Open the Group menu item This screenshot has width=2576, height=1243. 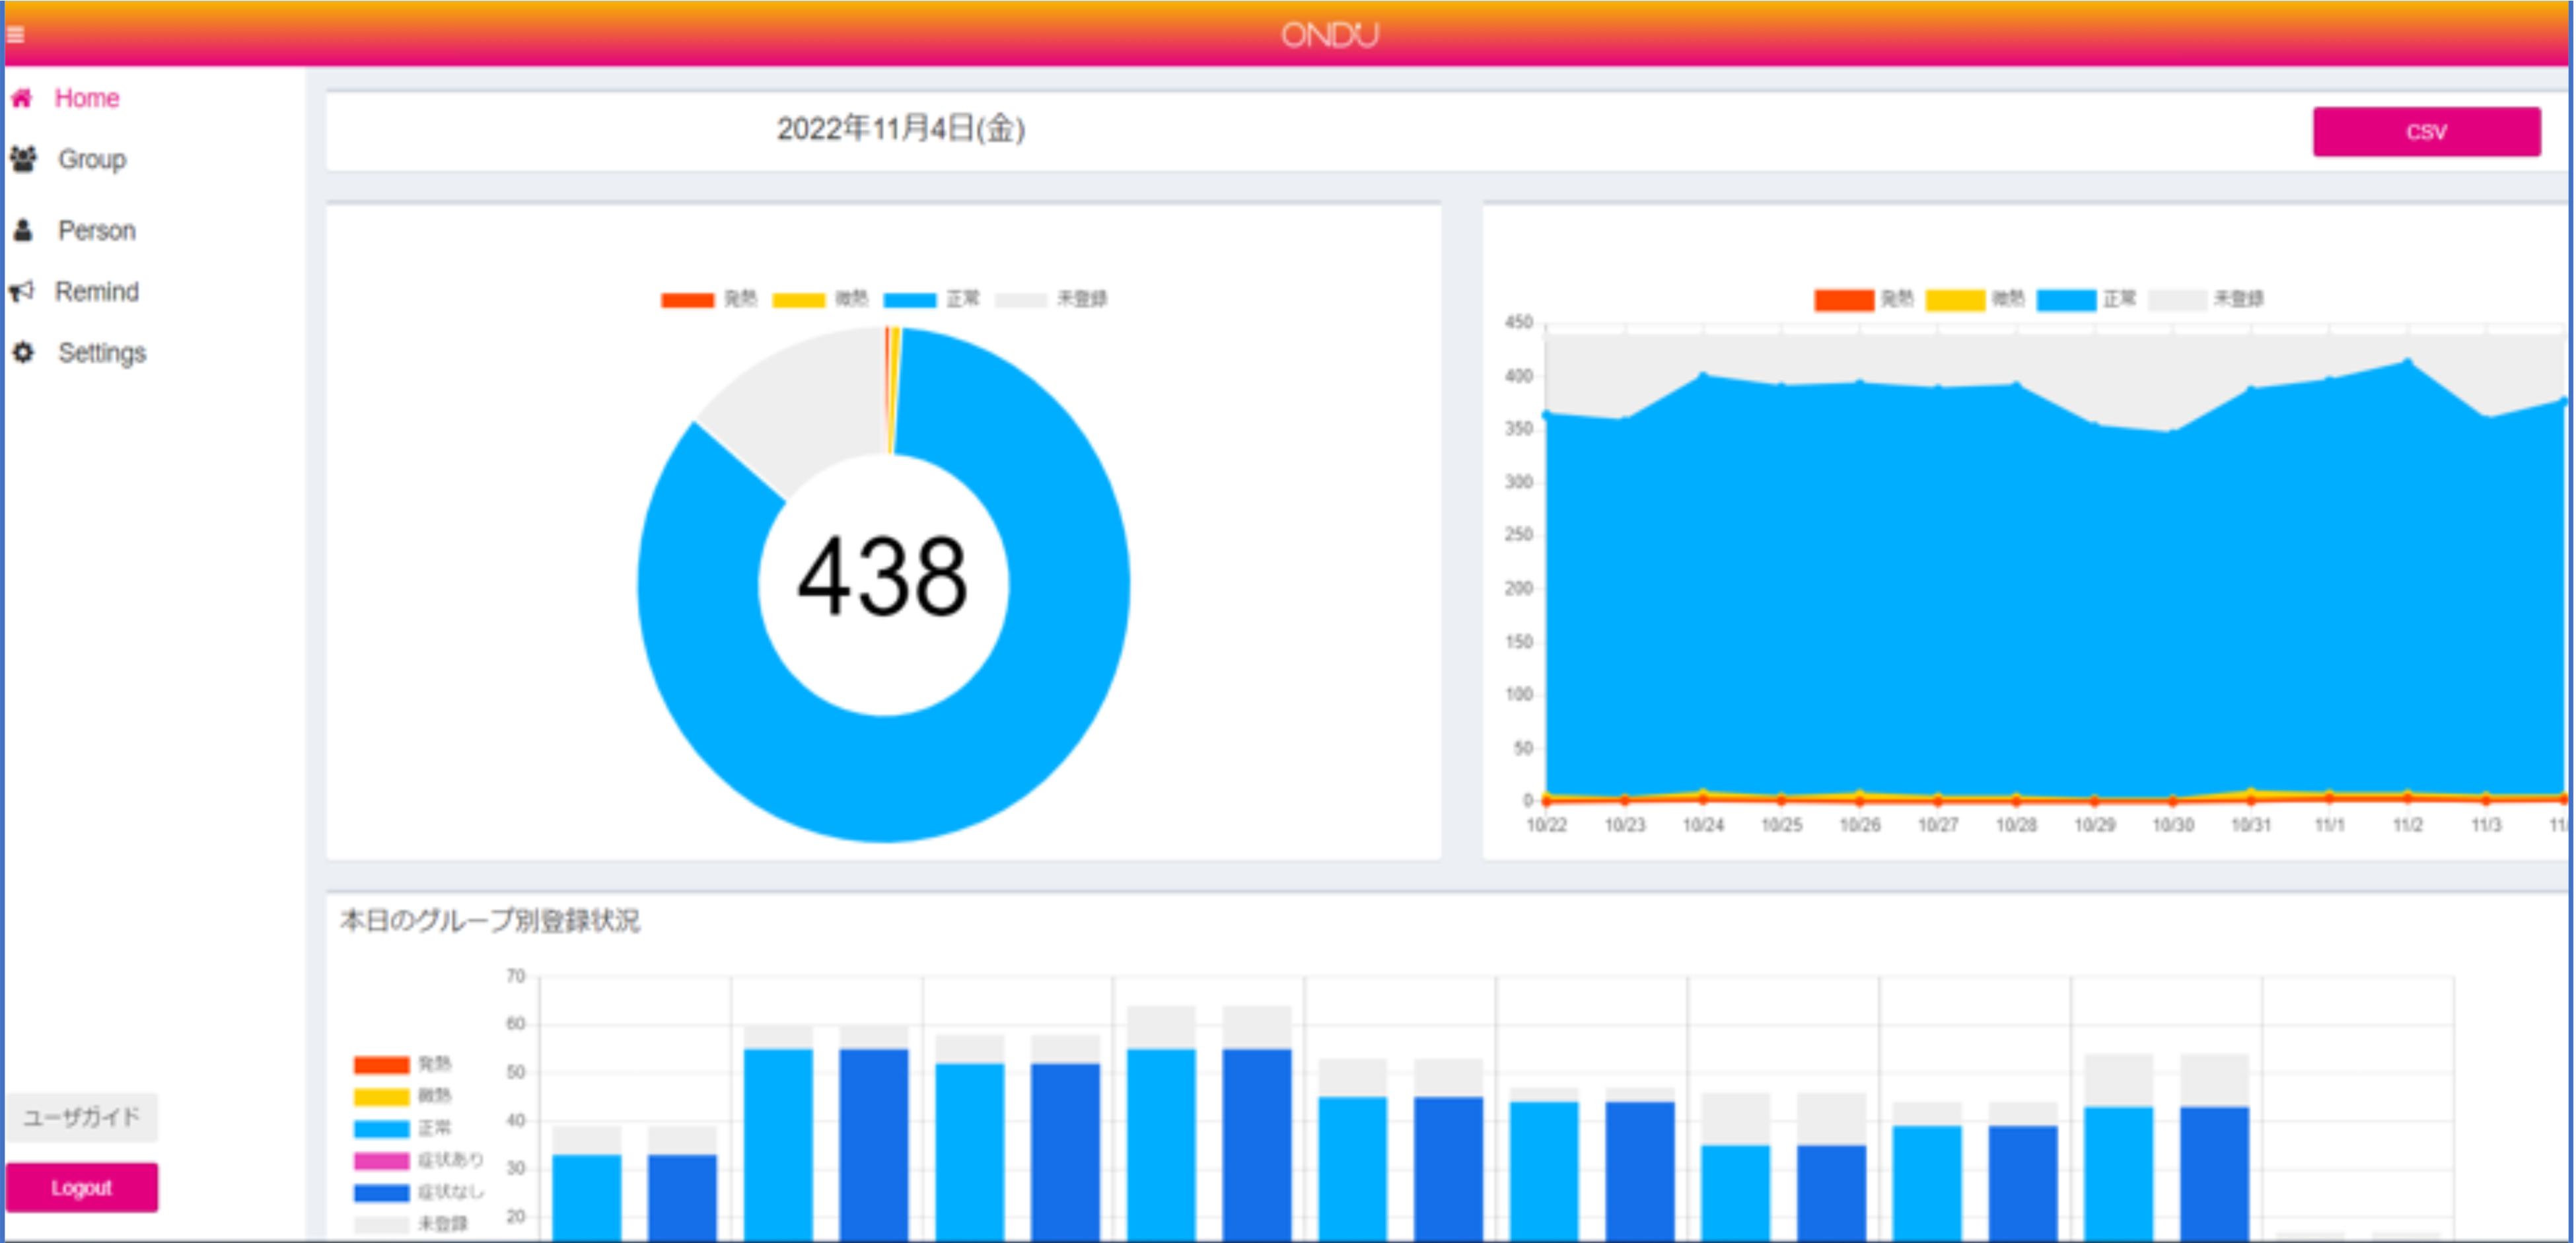click(x=91, y=159)
